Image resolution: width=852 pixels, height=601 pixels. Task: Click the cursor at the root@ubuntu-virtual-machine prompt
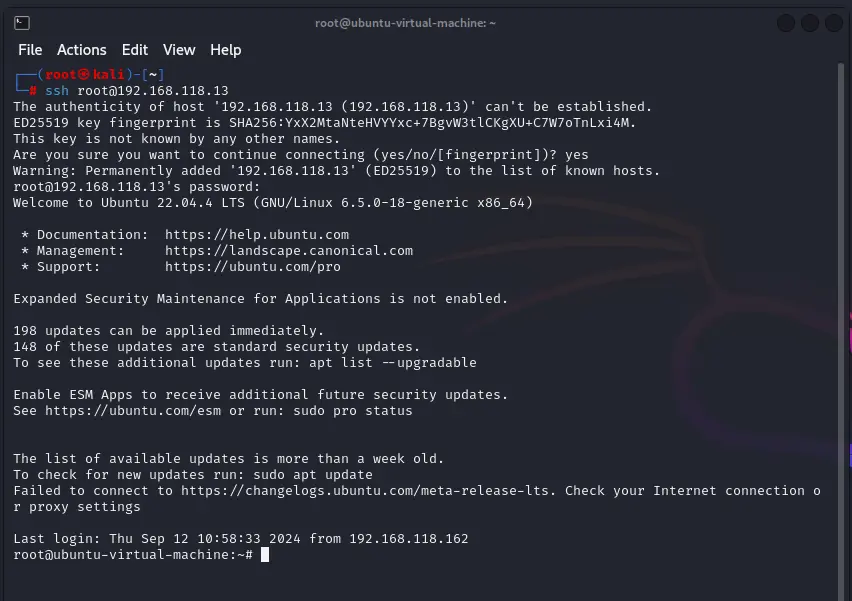pyautogui.click(x=265, y=555)
